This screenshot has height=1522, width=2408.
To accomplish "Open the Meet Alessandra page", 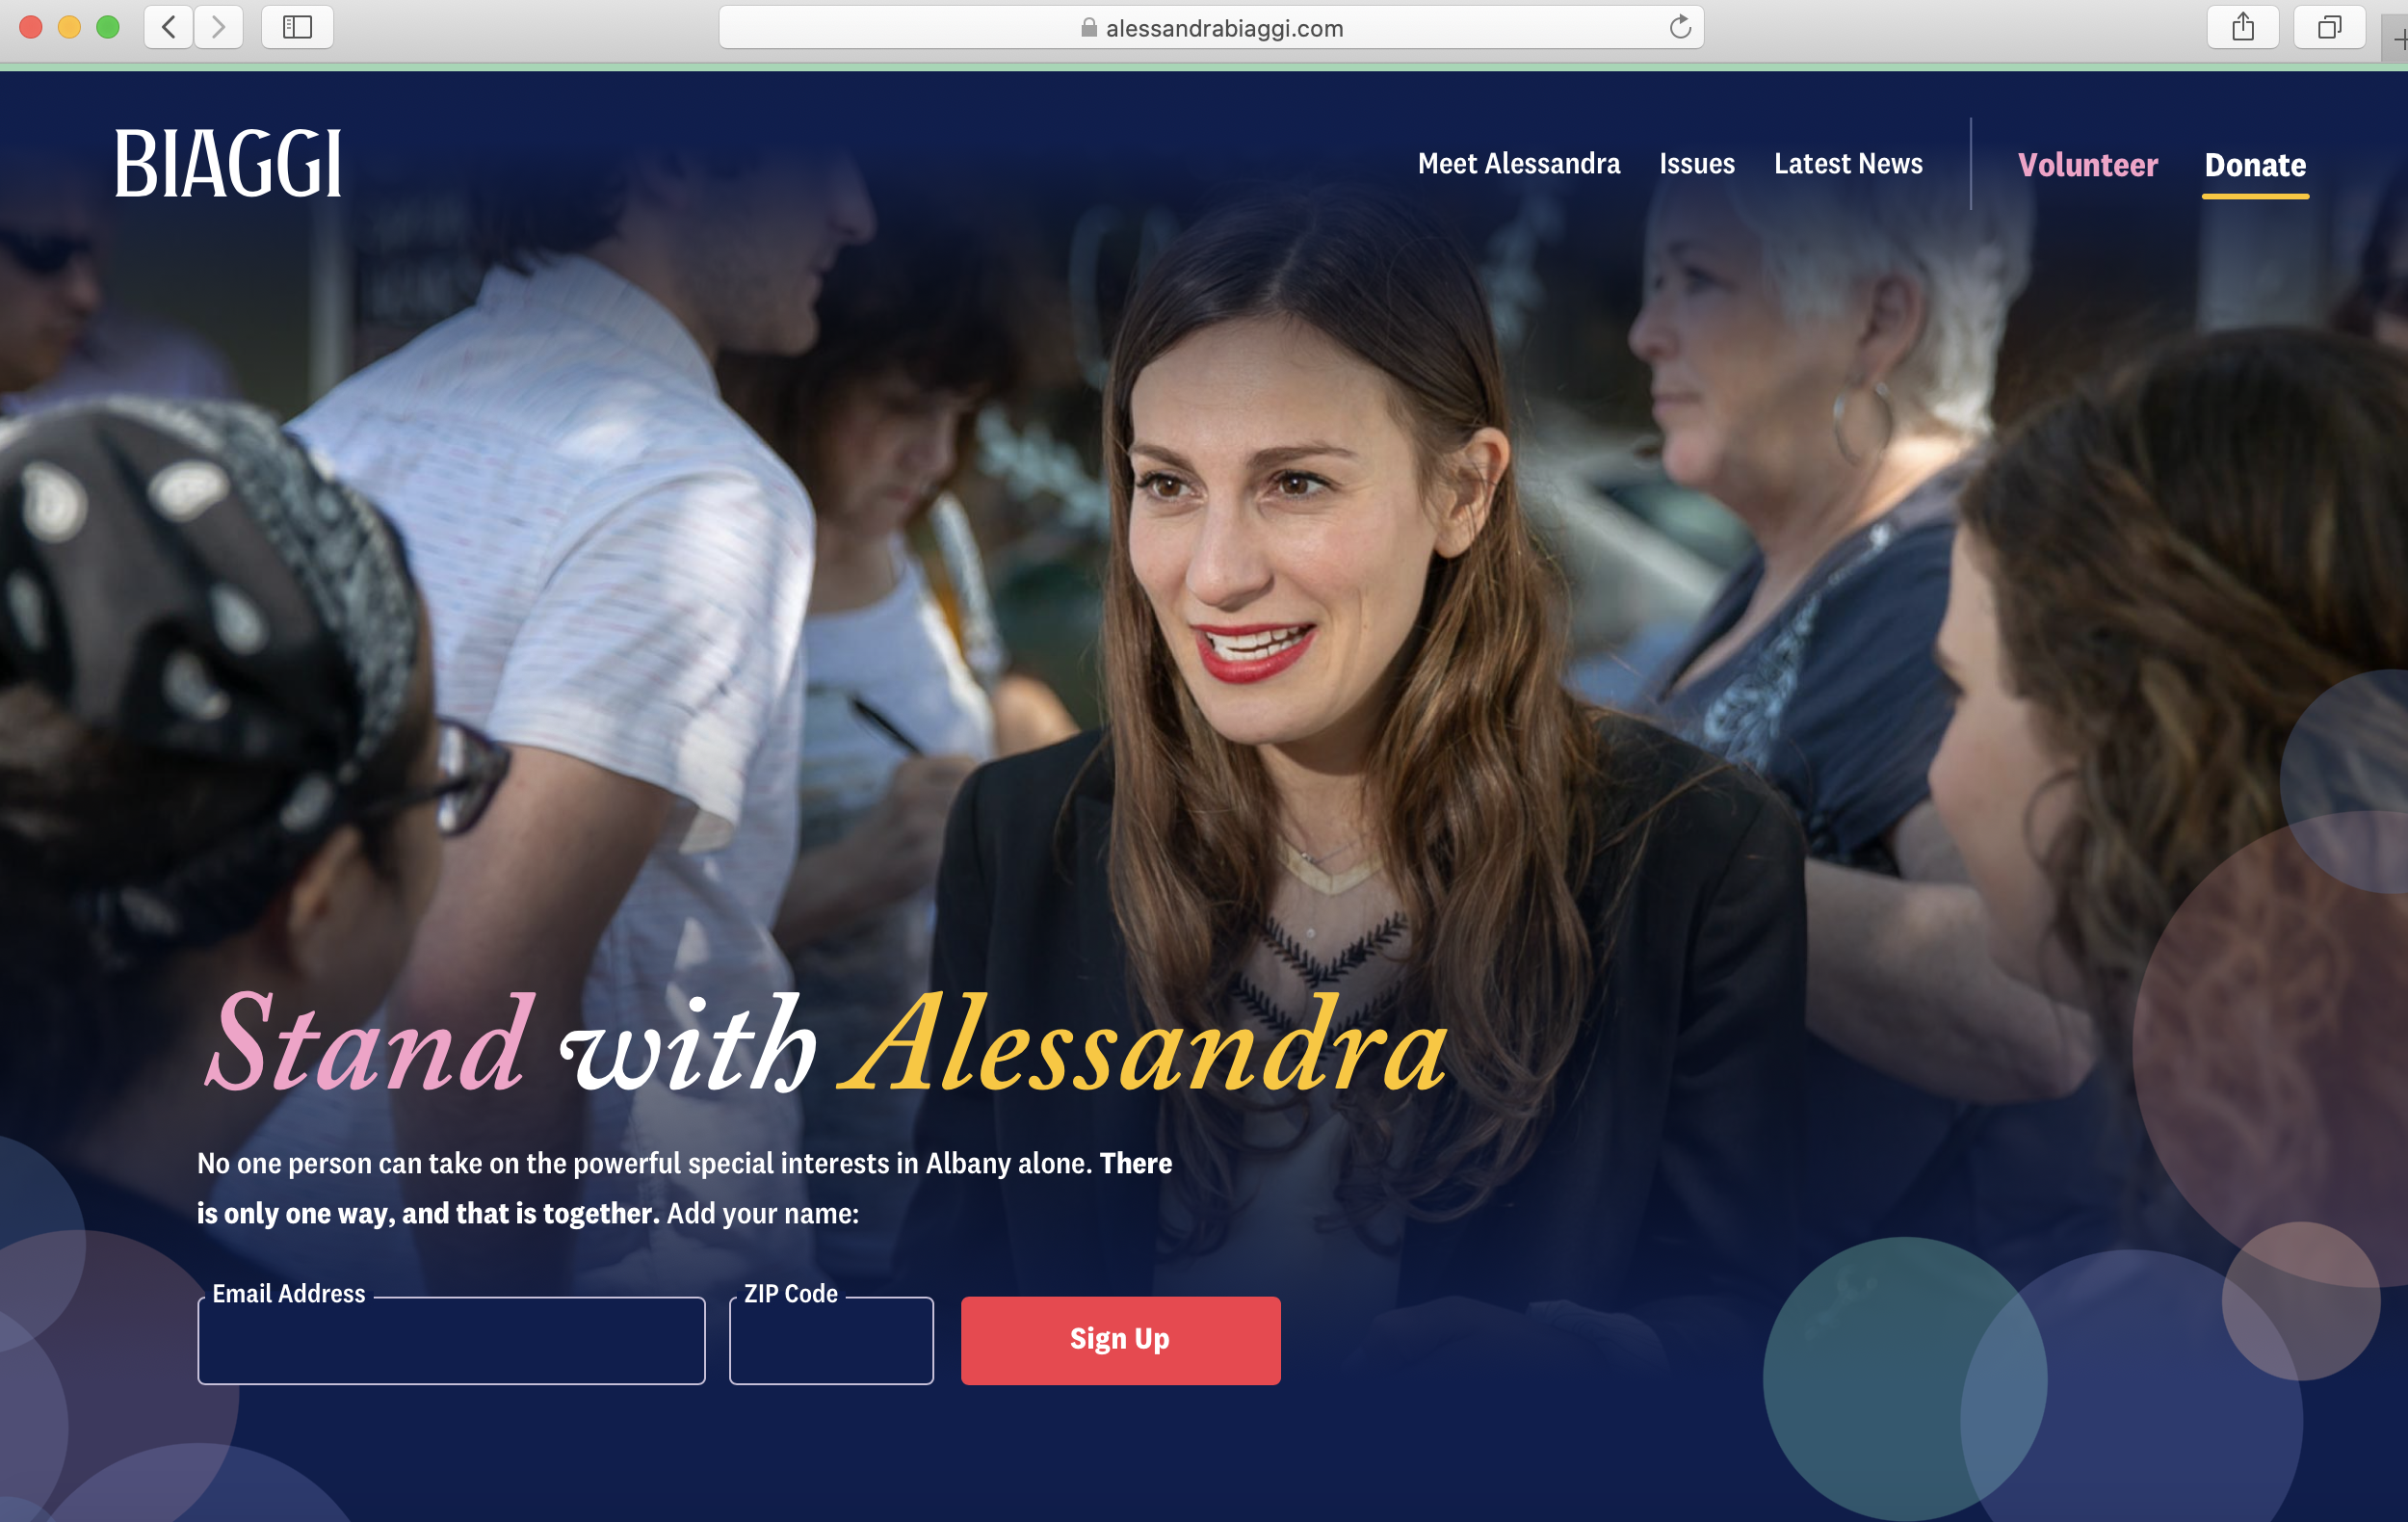I will (x=1519, y=164).
